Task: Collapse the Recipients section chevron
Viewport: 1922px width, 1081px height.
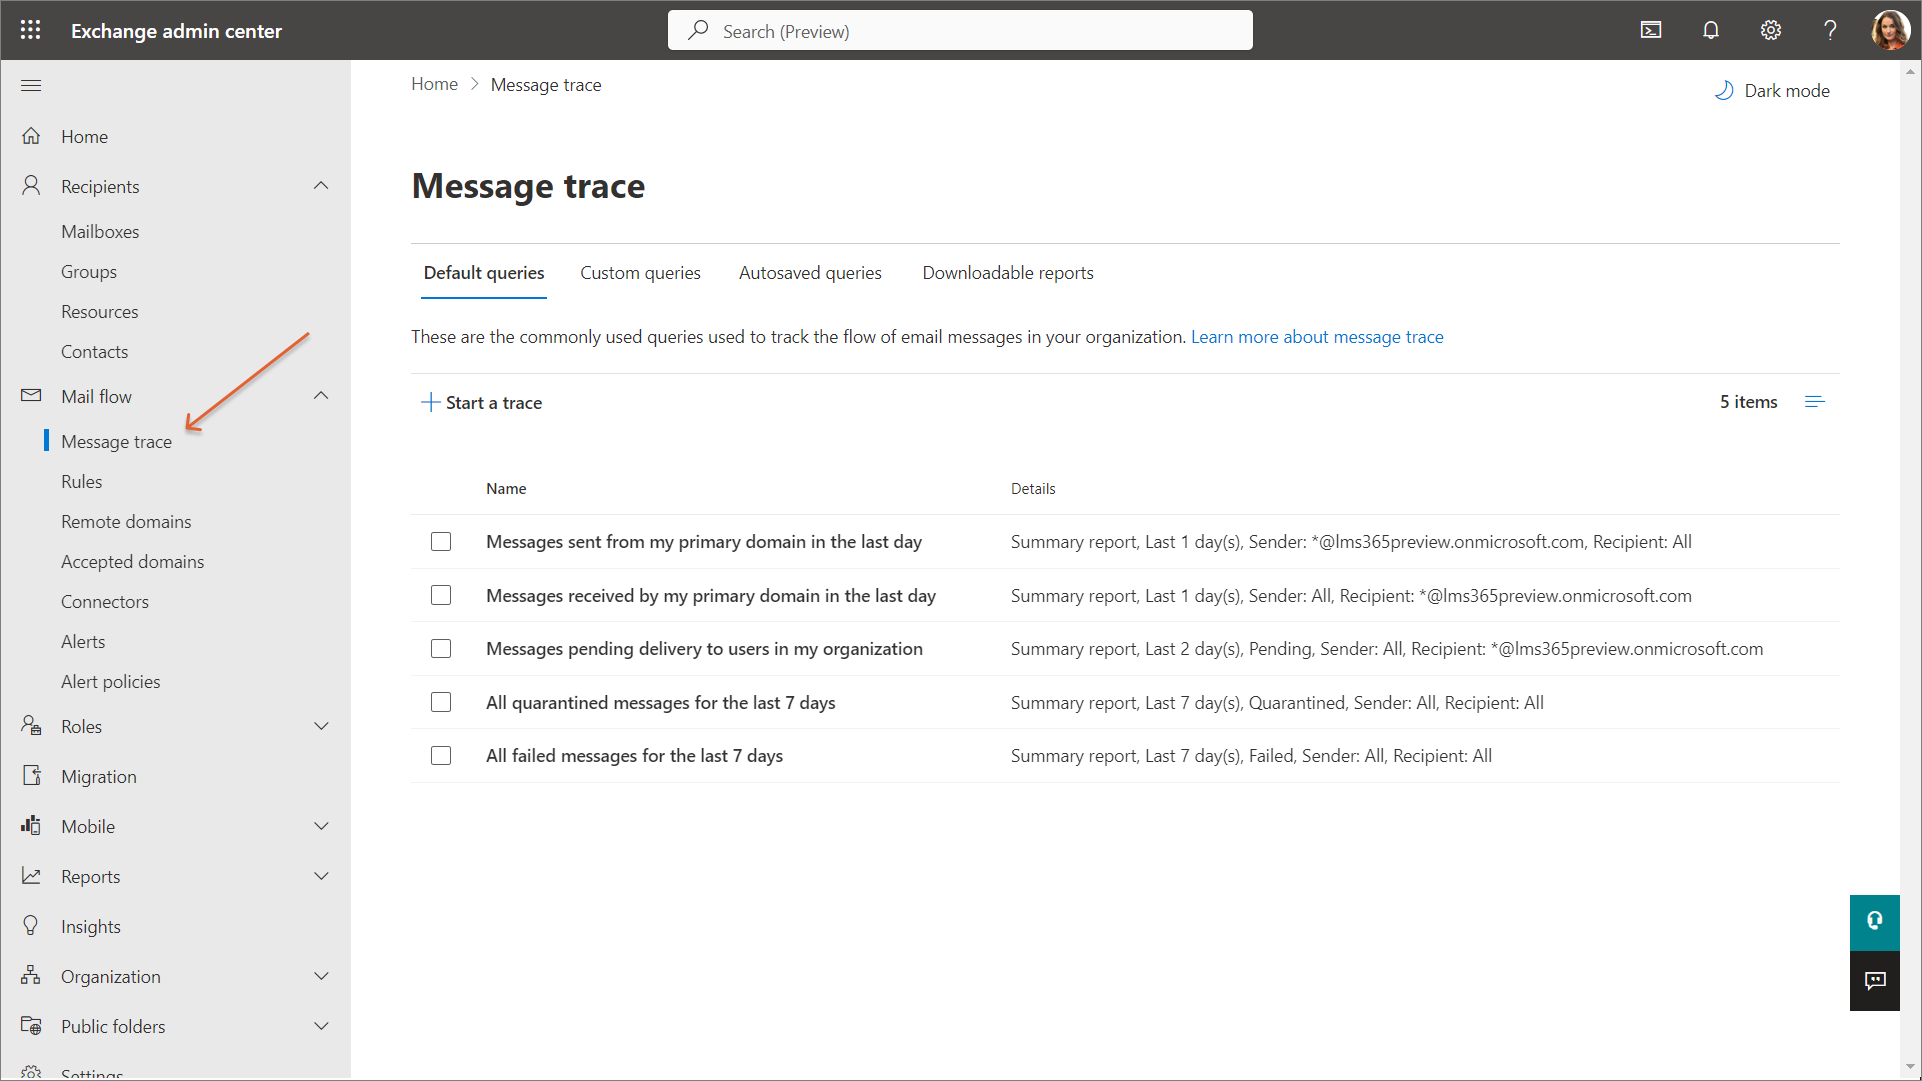Action: 321,186
